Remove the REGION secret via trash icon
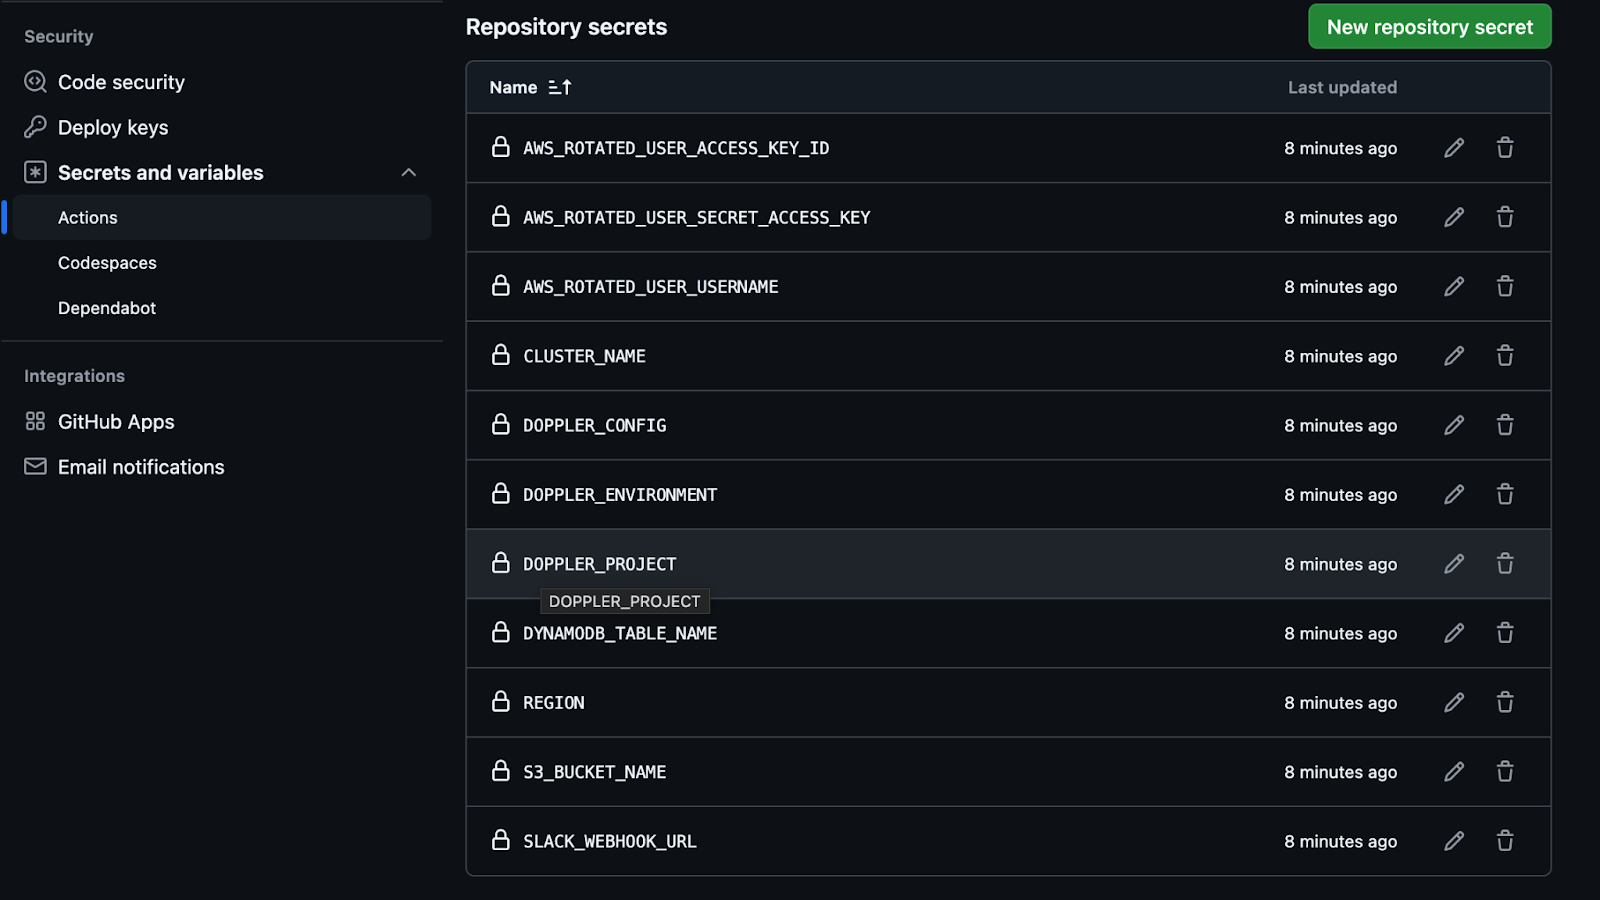This screenshot has width=1600, height=900. [1505, 702]
